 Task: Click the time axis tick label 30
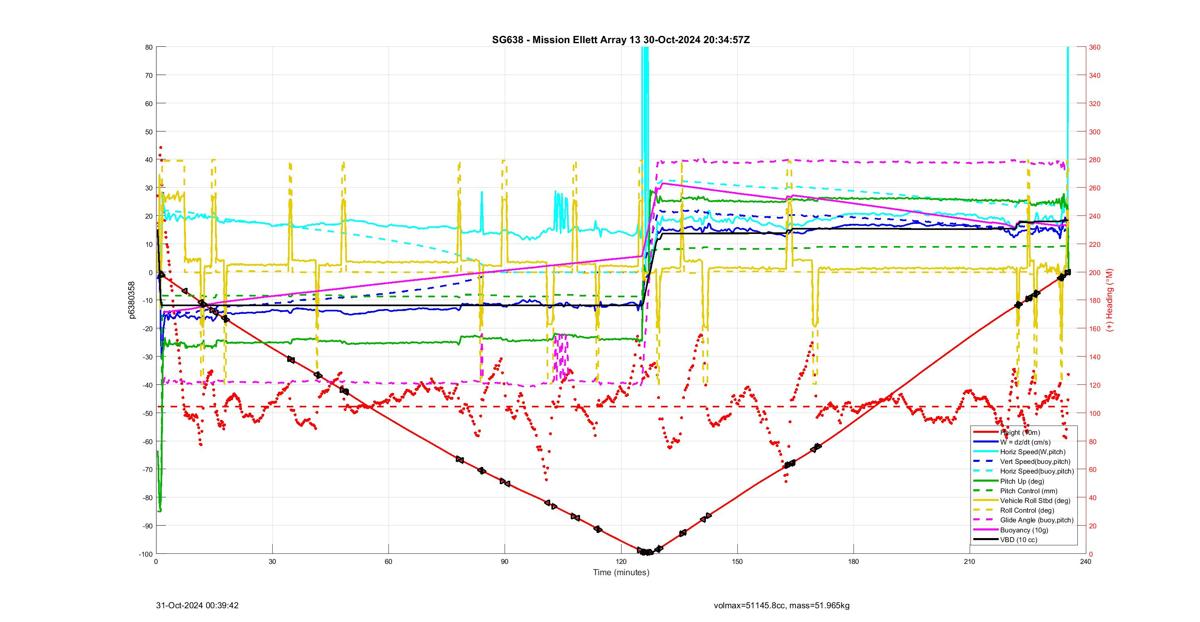(x=272, y=562)
